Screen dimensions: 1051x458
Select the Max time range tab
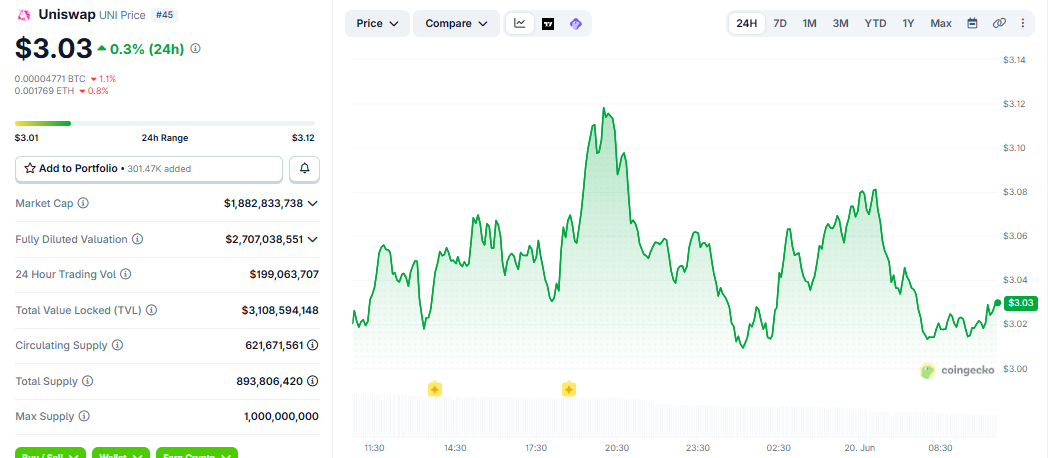941,23
